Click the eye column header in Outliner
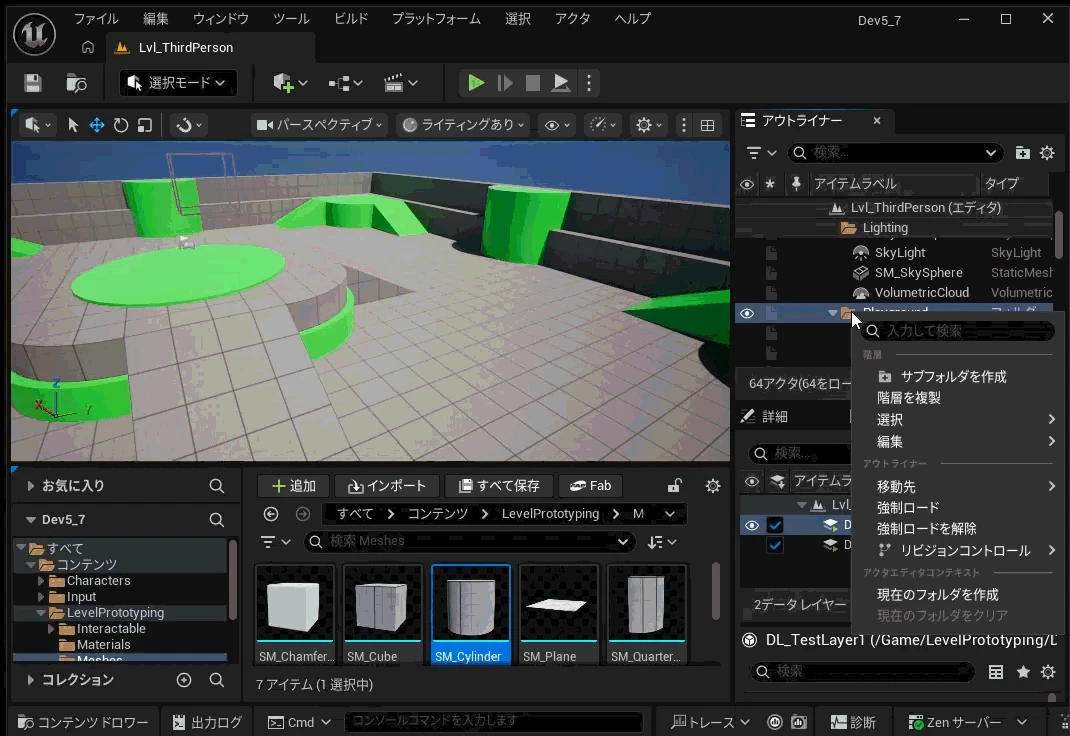Image resolution: width=1070 pixels, height=736 pixels. pyautogui.click(x=747, y=184)
